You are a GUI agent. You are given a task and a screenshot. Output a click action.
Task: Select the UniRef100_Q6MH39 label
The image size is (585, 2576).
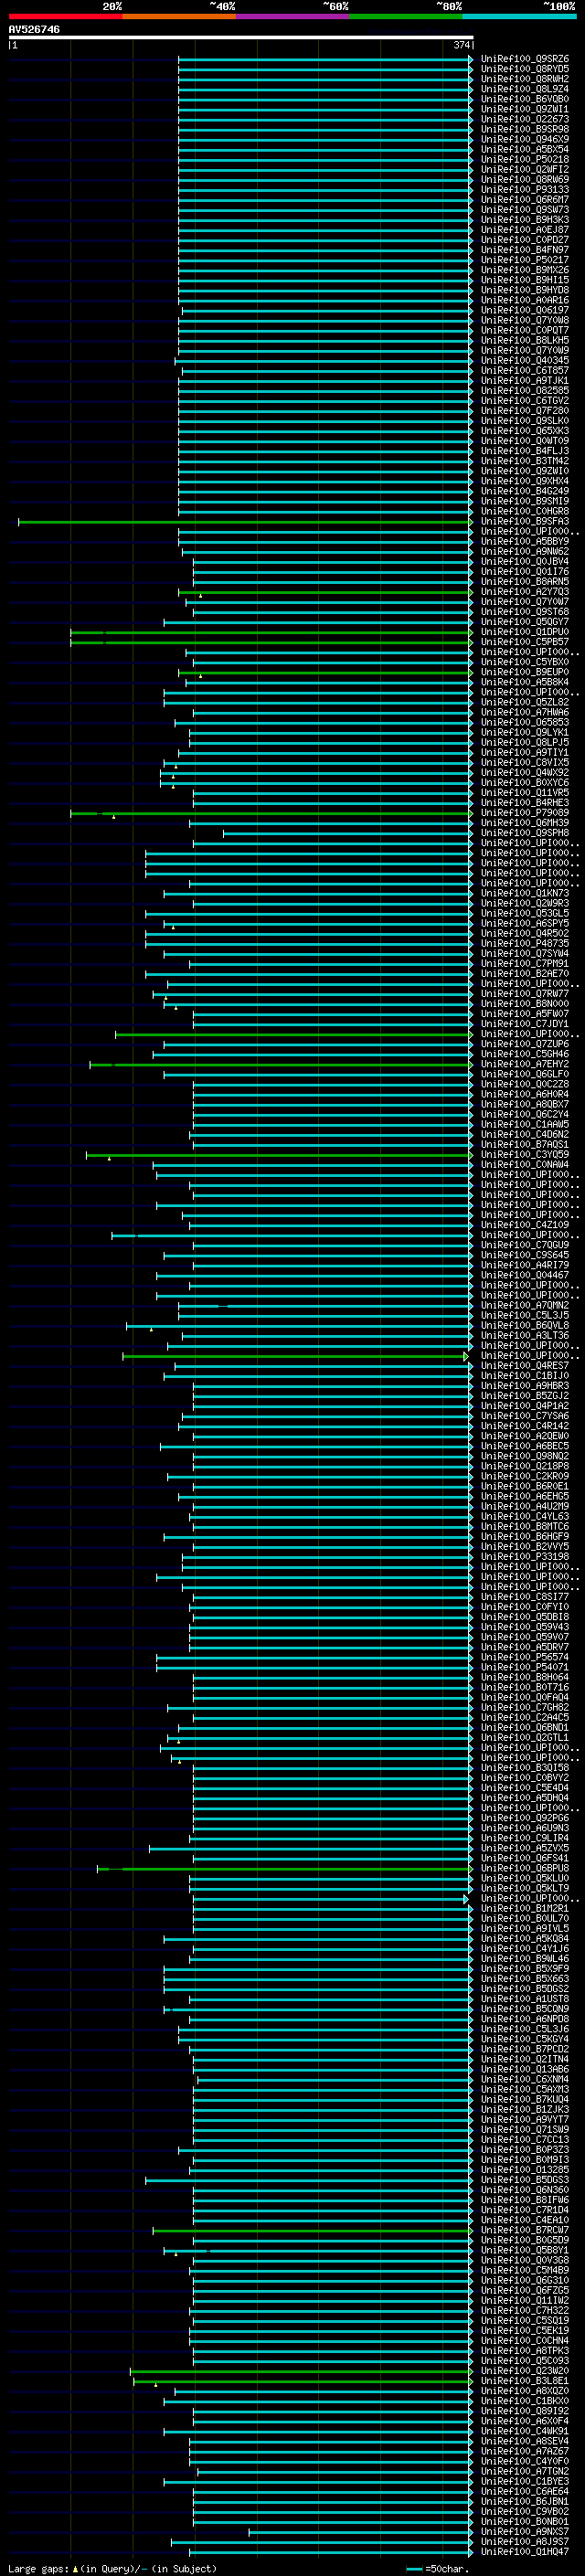click(x=525, y=823)
